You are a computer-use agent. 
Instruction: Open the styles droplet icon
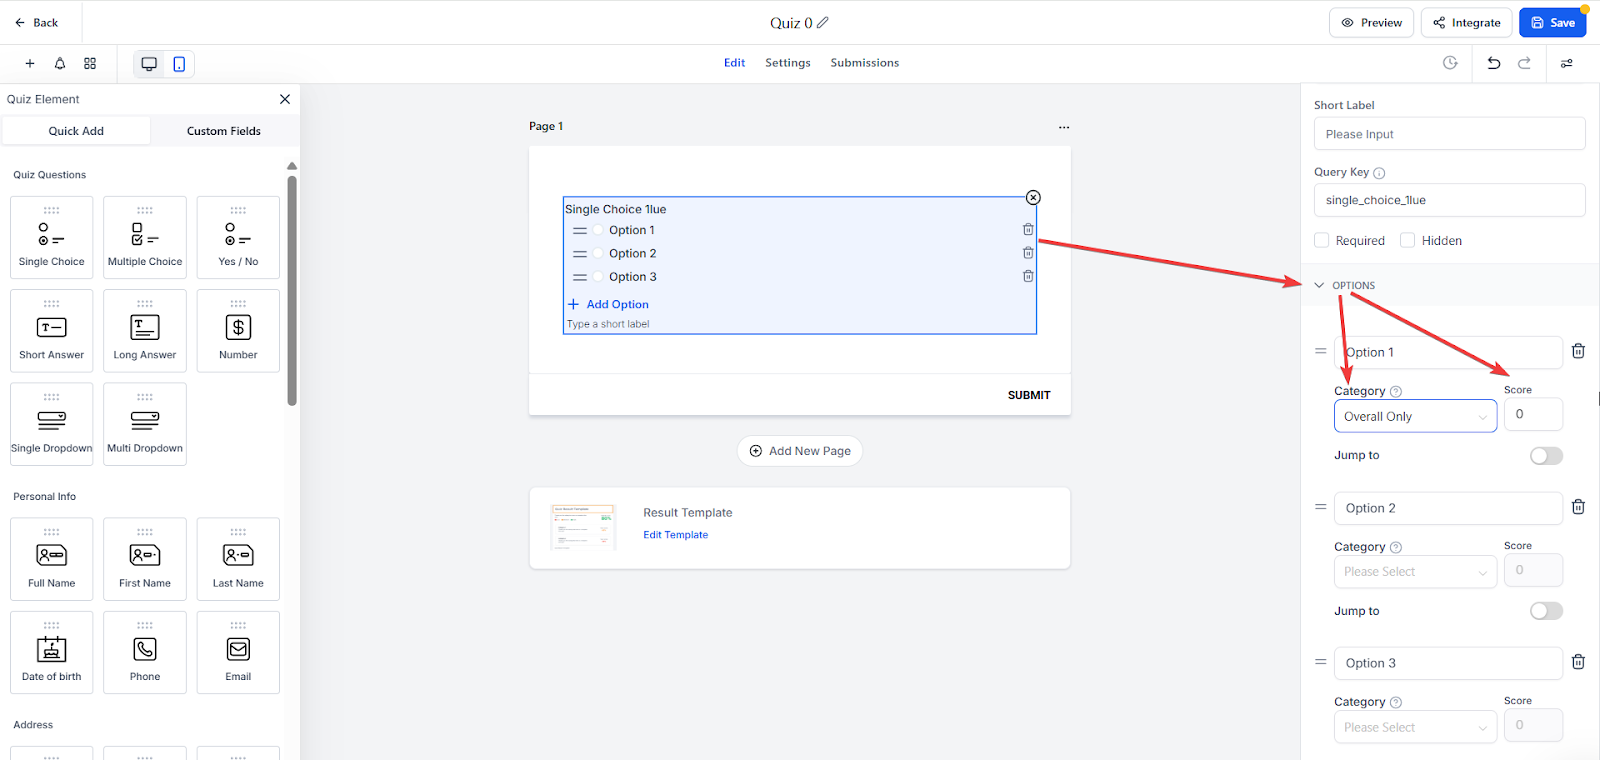pos(60,64)
